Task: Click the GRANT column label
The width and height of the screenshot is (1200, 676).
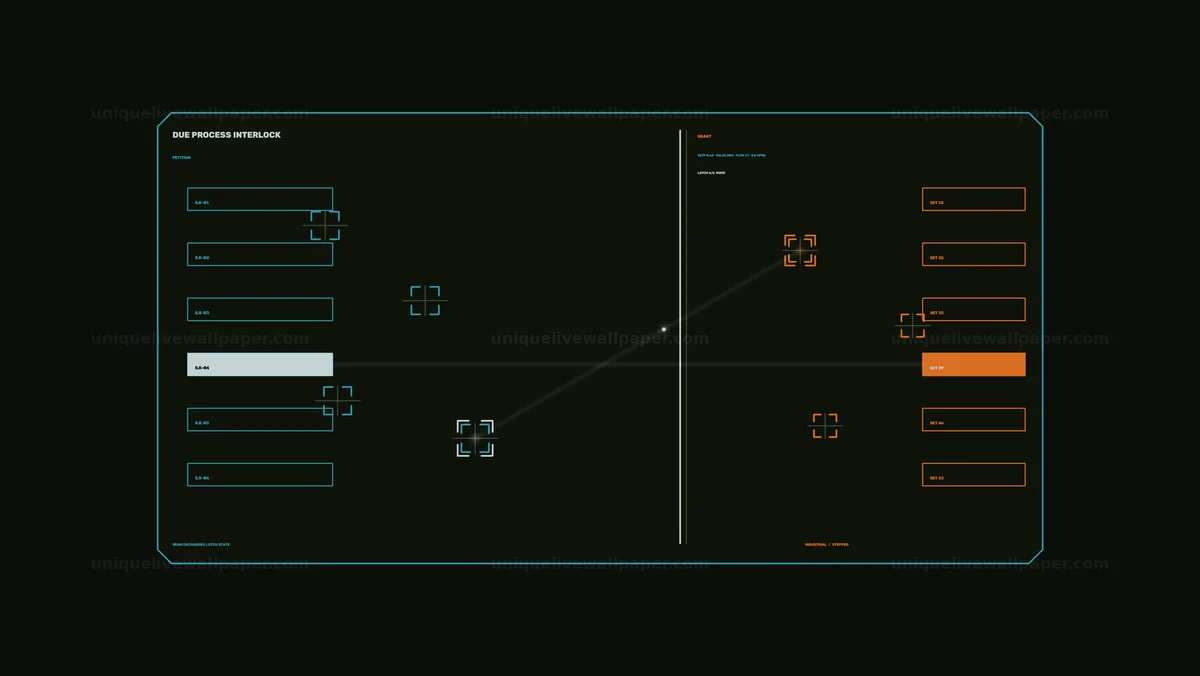Action: coord(704,136)
